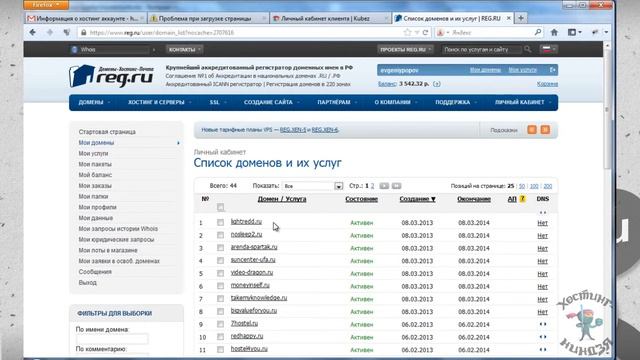640x360 pixels.
Task: Tick the select-all checkbox in the table header
Action: [220, 207]
